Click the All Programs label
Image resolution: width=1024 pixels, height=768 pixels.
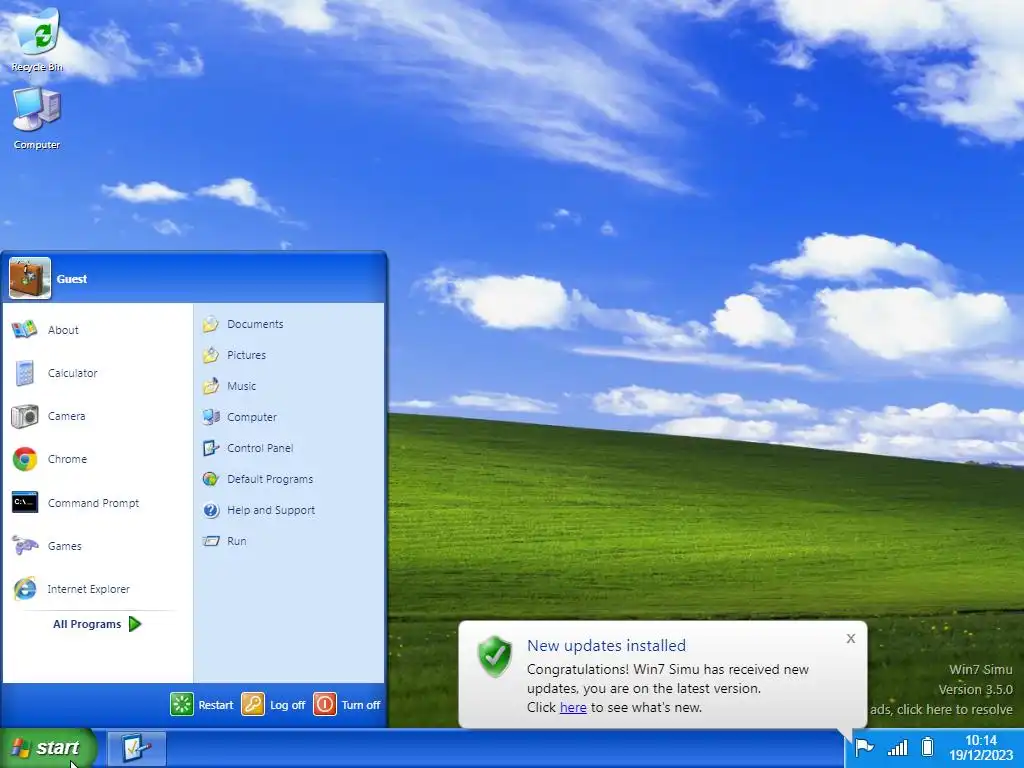click(x=87, y=624)
